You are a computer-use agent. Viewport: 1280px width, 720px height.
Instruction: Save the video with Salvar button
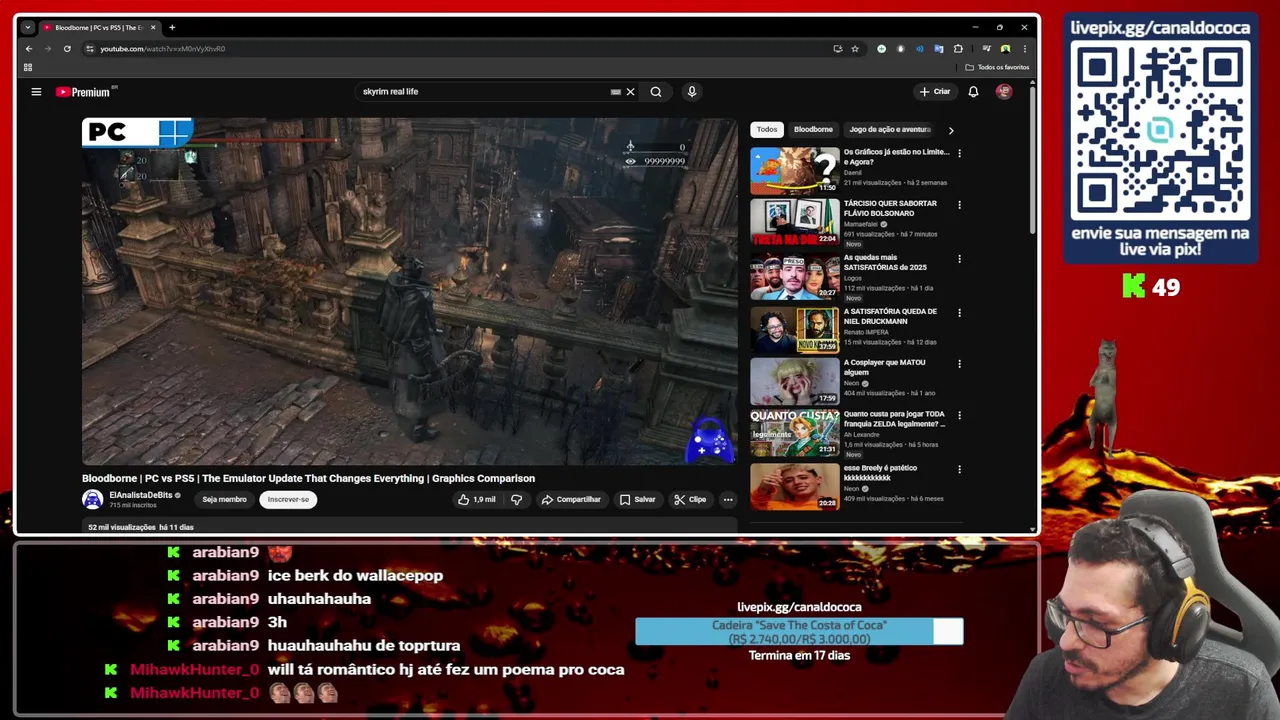638,499
